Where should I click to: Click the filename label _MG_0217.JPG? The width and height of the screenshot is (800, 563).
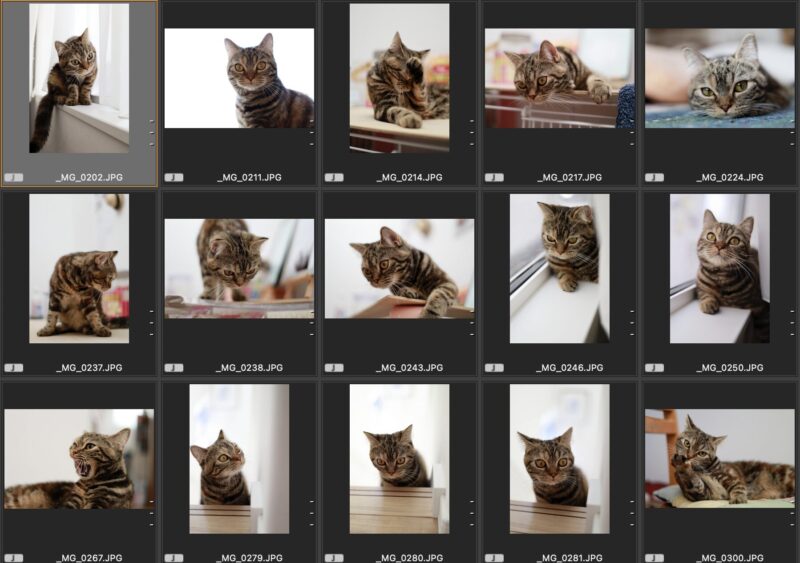pos(569,177)
